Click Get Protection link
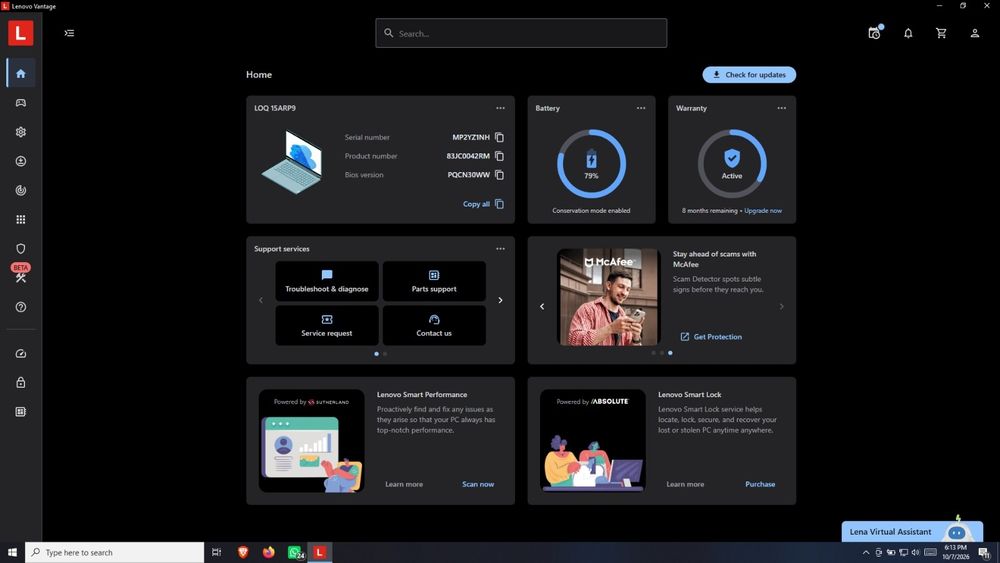Viewport: 1000px width, 563px height. coord(710,337)
